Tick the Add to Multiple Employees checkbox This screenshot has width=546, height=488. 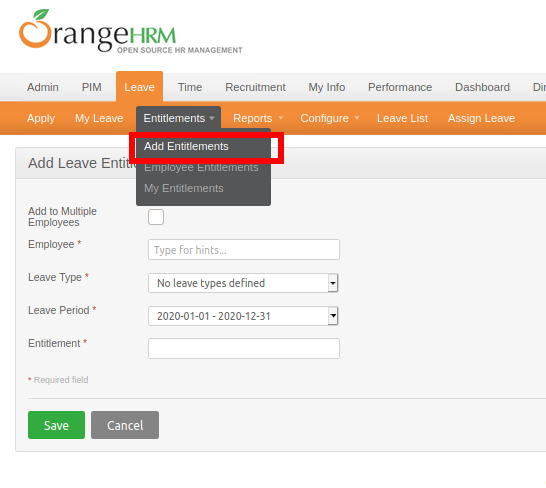pyautogui.click(x=156, y=217)
